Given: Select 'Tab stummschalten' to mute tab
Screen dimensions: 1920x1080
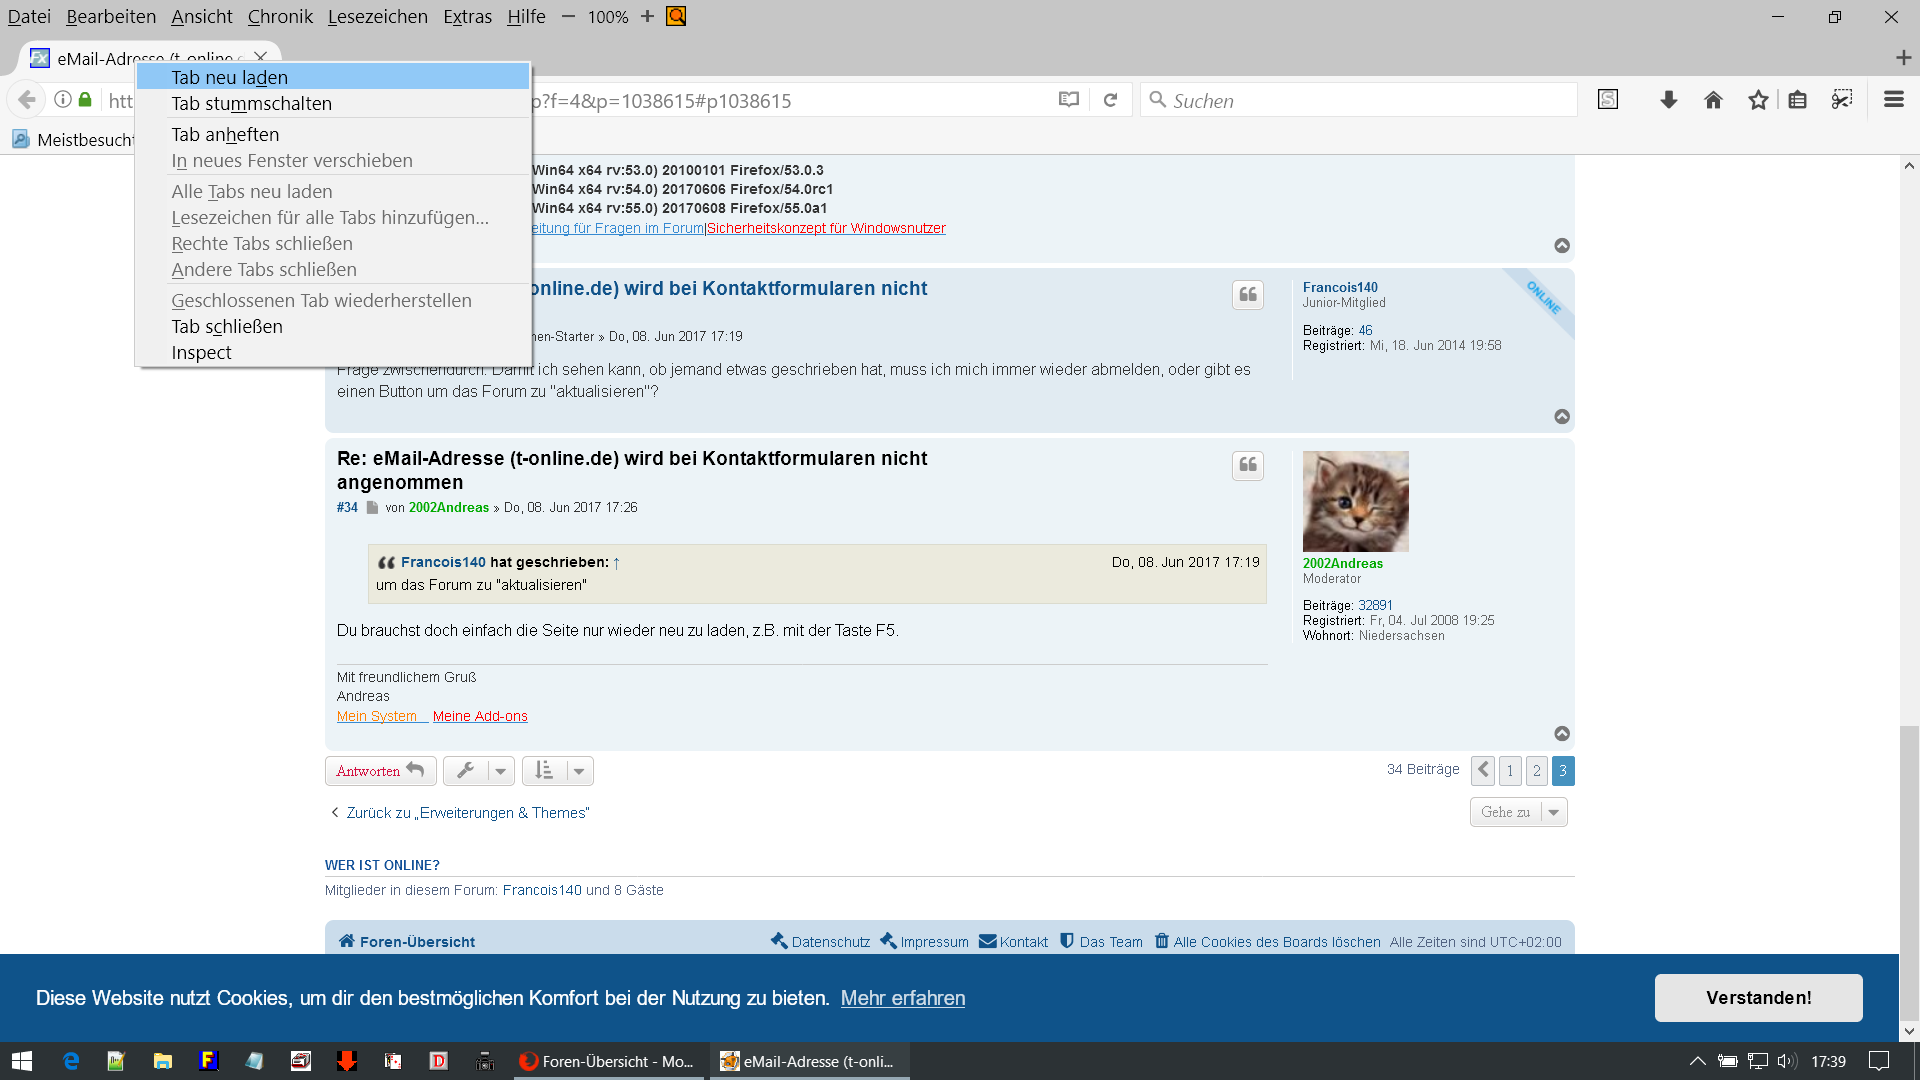Looking at the screenshot, I should [x=251, y=104].
